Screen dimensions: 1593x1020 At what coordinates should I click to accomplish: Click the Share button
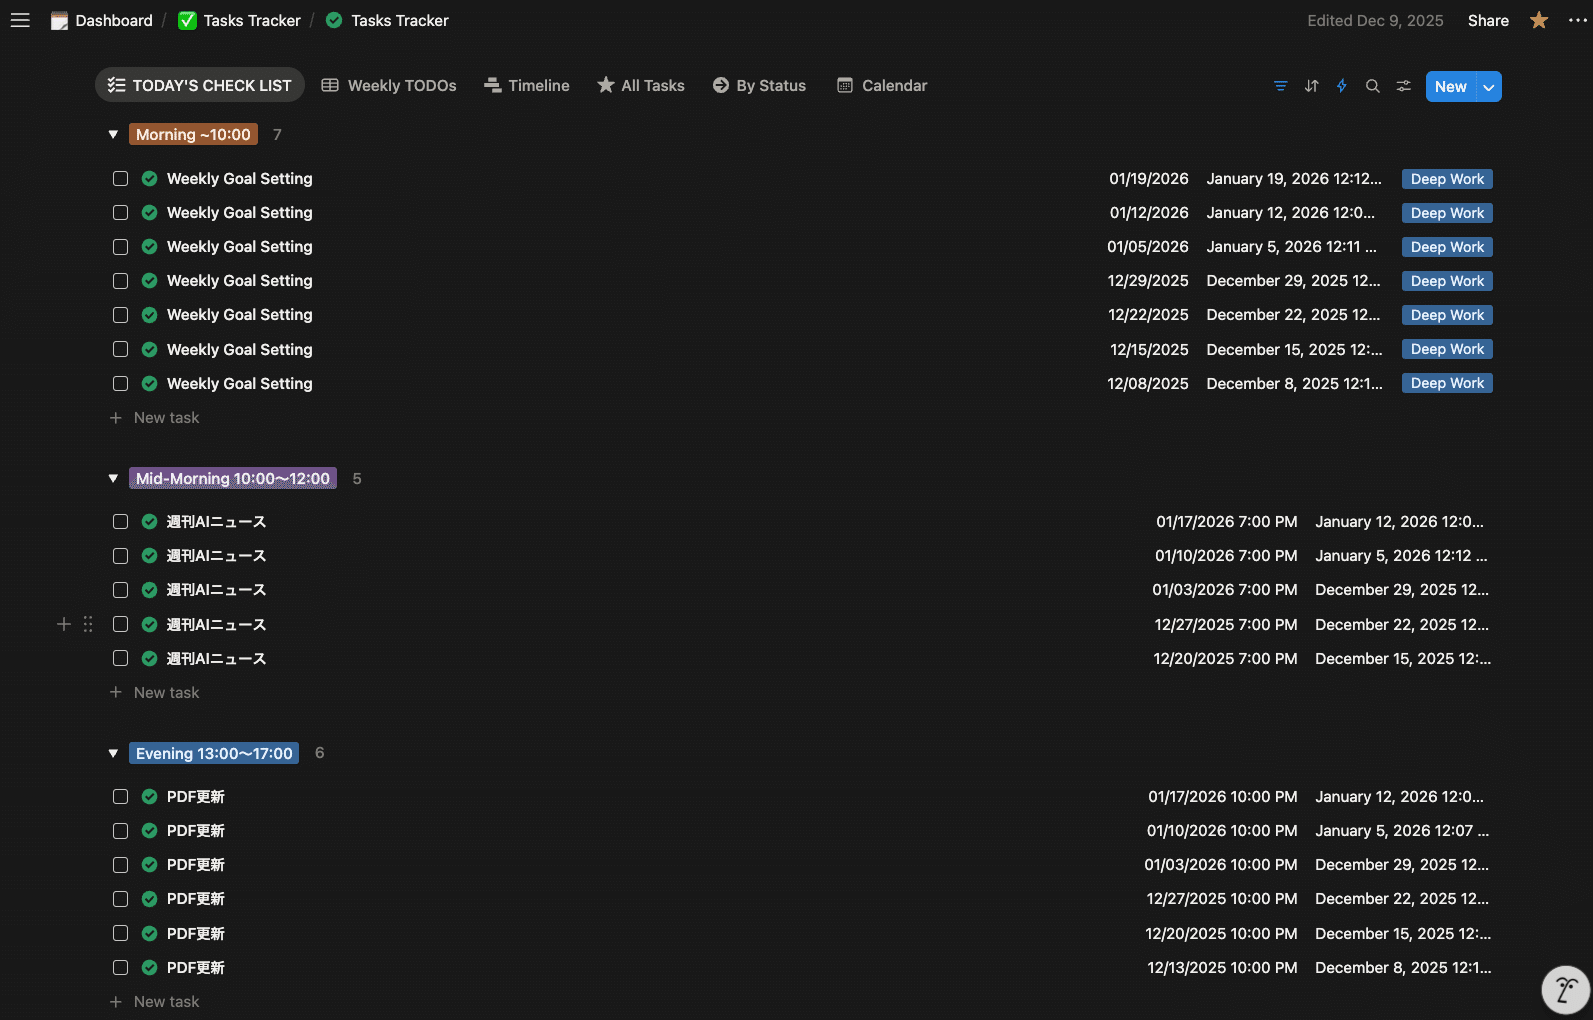click(1488, 20)
